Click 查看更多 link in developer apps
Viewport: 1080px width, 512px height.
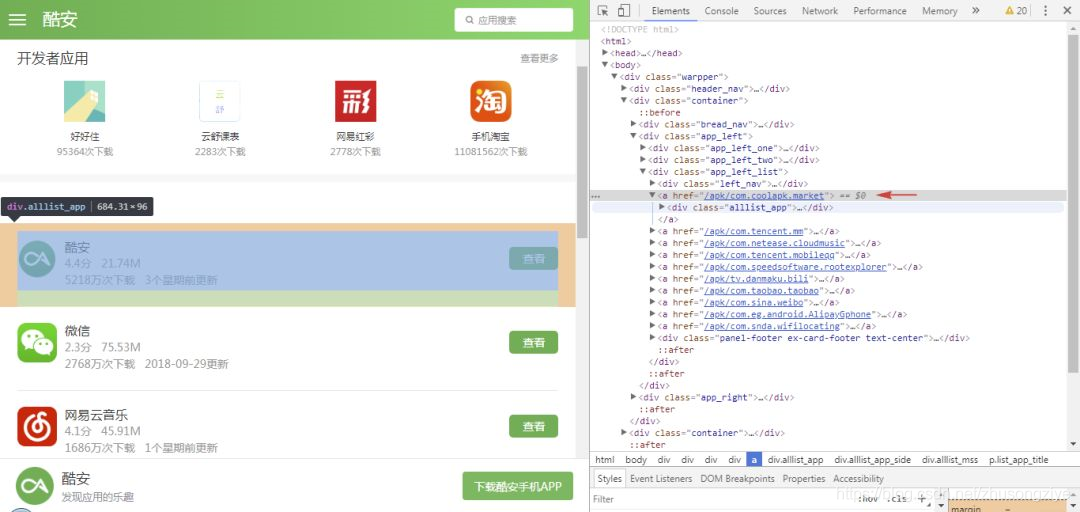pyautogui.click(x=539, y=59)
